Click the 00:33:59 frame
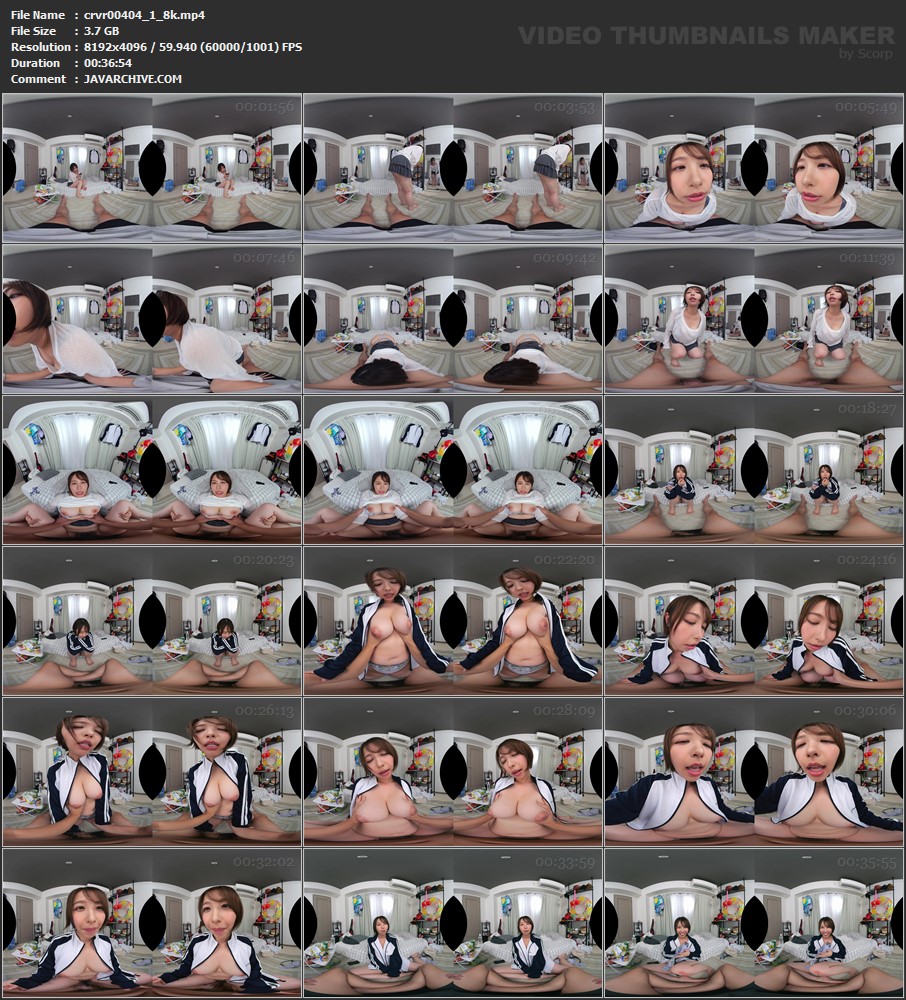This screenshot has height=1000, width=906. point(453,923)
